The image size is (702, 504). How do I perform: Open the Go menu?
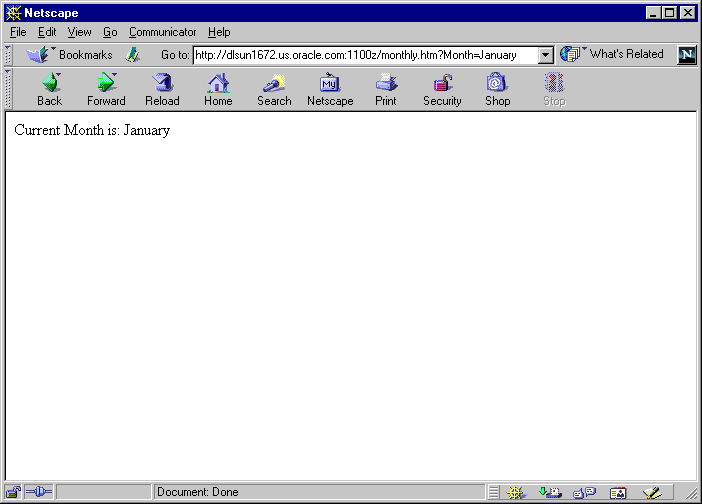(x=110, y=32)
